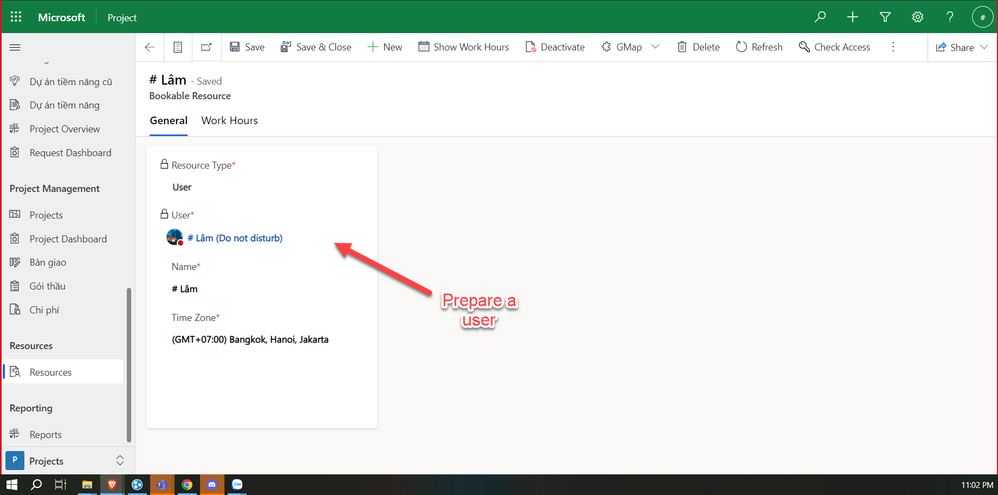Open the more commands vertical ellipsis
Screen dimensions: 998x495
coord(893,47)
